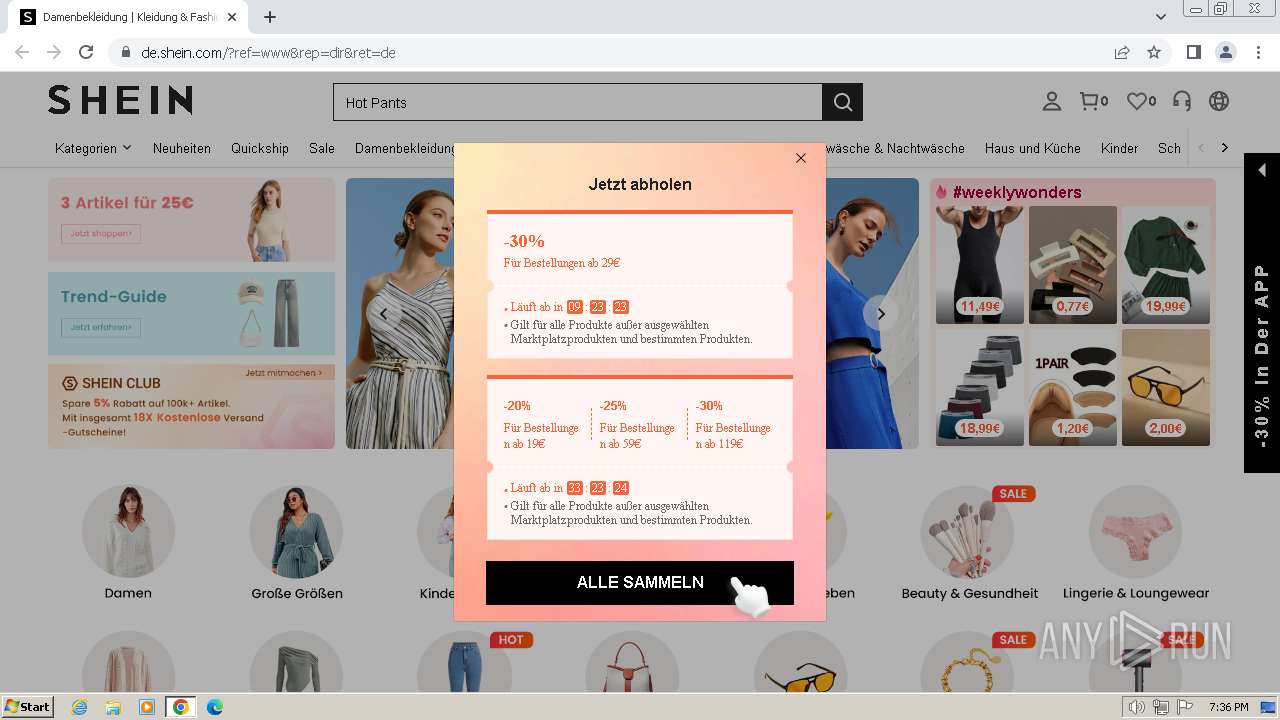Open Microsoft Edge from taskbar
This screenshot has height=720, width=1280.
[x=214, y=707]
